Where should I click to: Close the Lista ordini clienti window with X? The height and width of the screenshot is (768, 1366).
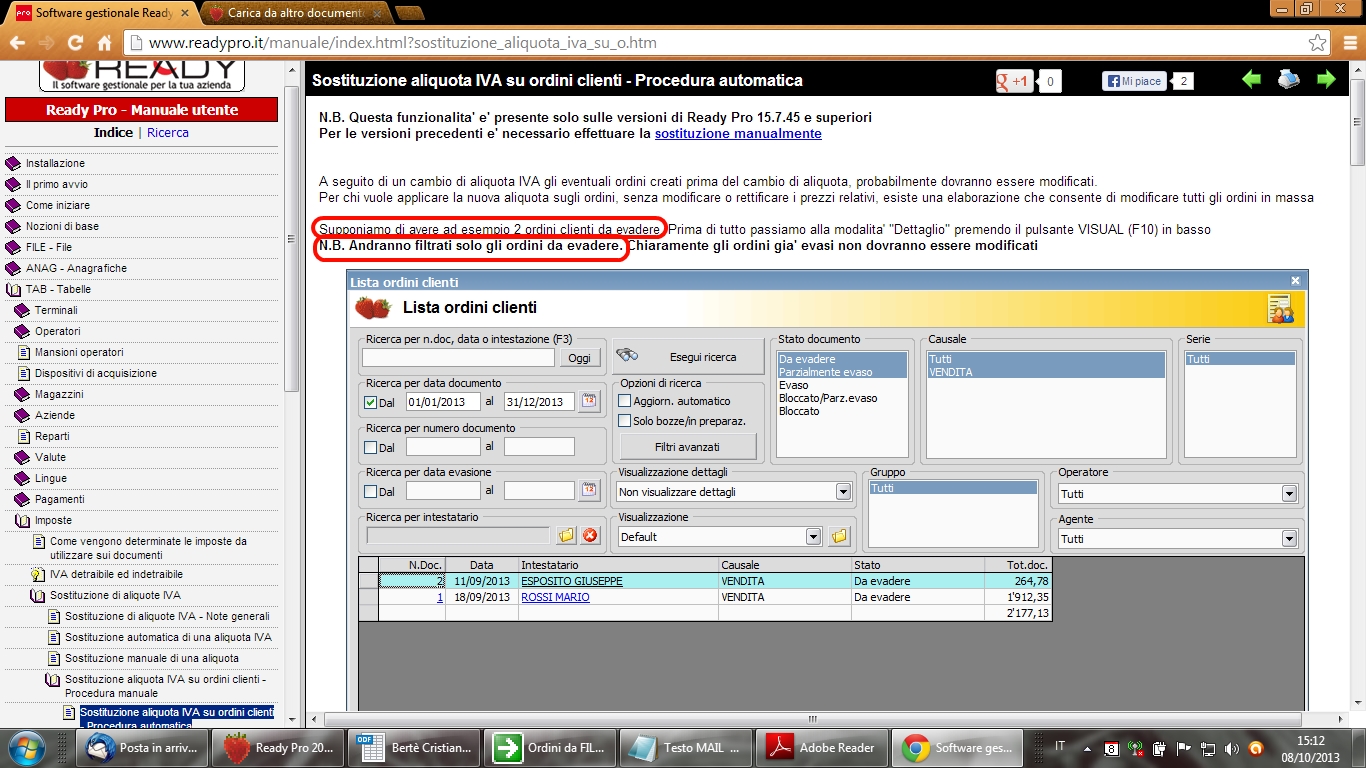click(1295, 281)
